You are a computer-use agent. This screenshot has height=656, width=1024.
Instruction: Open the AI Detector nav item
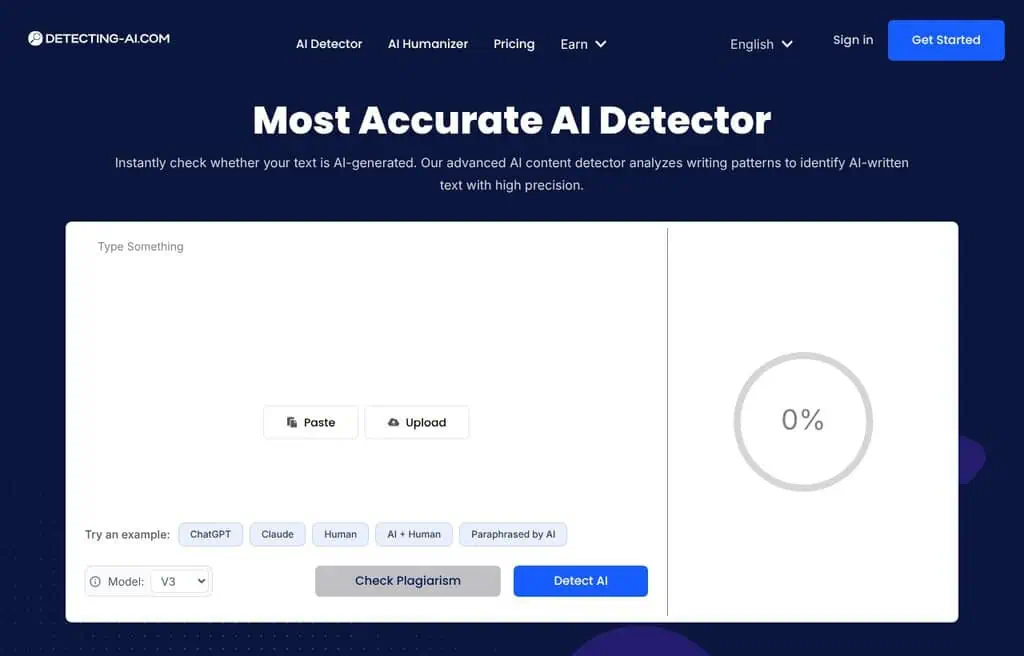(328, 44)
